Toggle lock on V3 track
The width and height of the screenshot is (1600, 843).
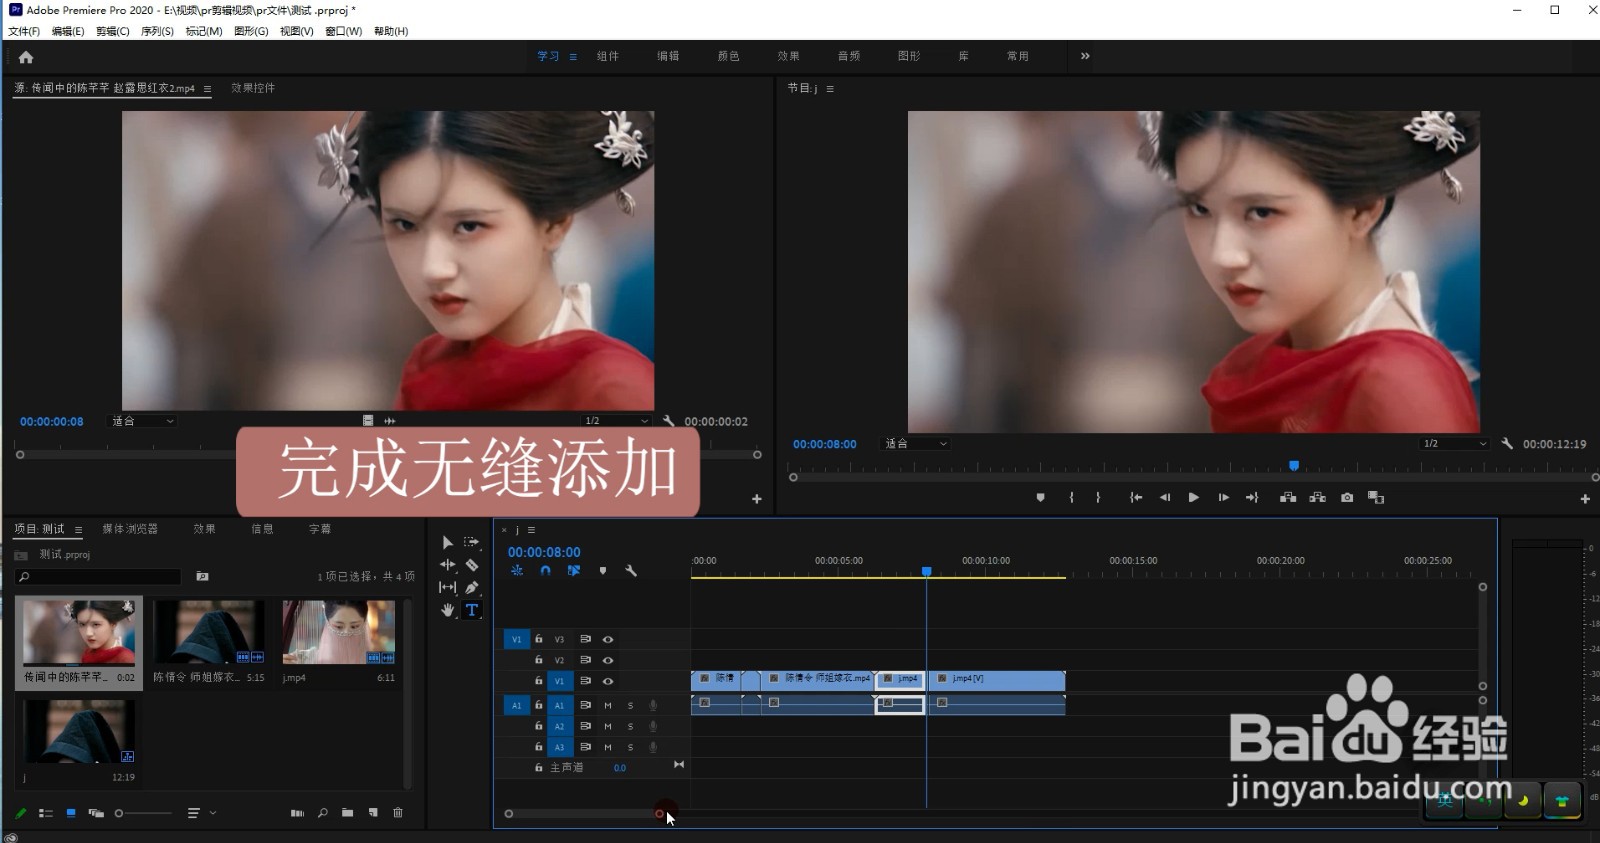pyautogui.click(x=539, y=639)
